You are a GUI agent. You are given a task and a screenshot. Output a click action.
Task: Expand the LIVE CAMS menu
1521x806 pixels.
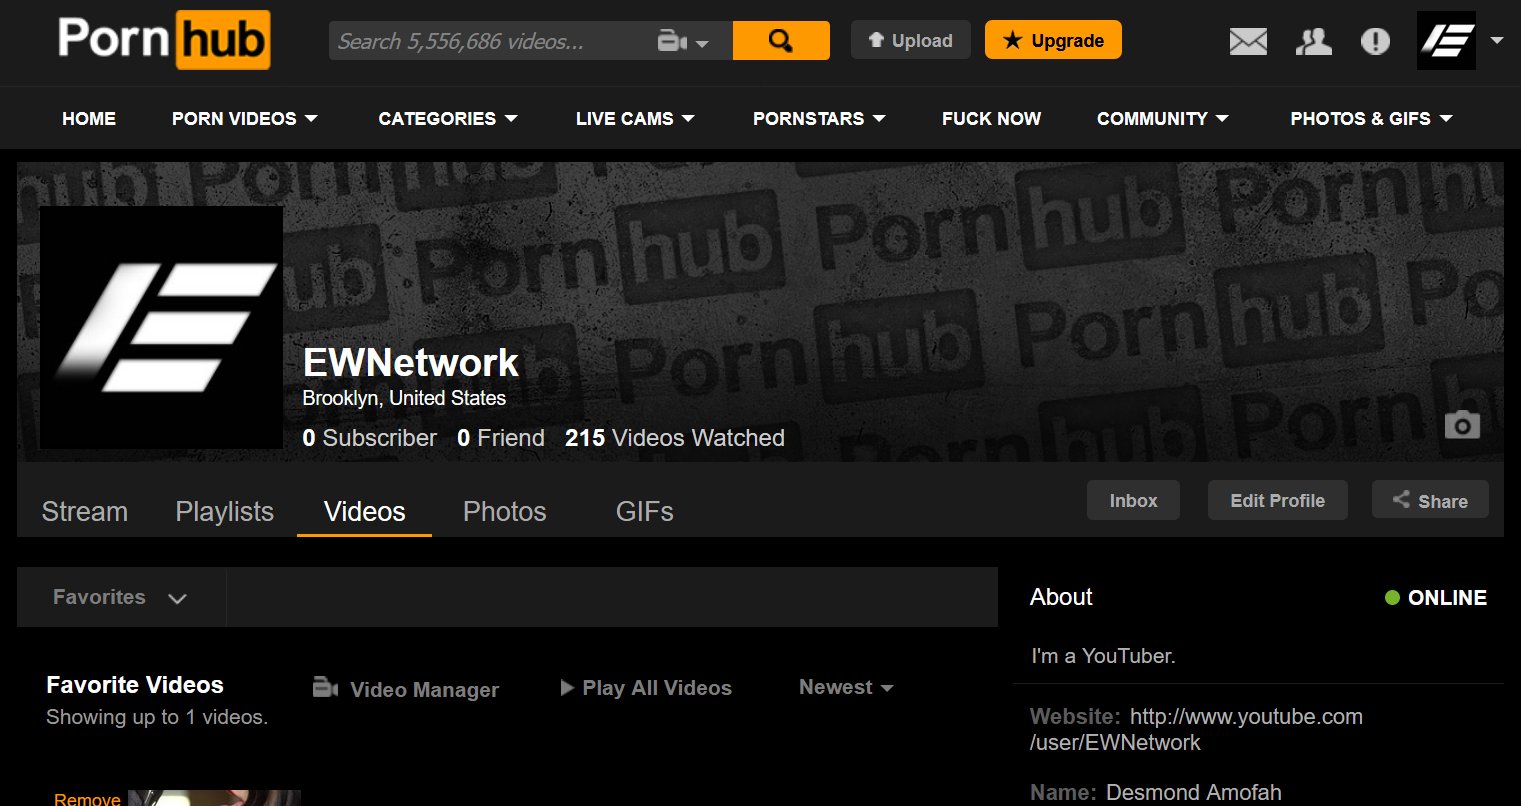[x=635, y=118]
